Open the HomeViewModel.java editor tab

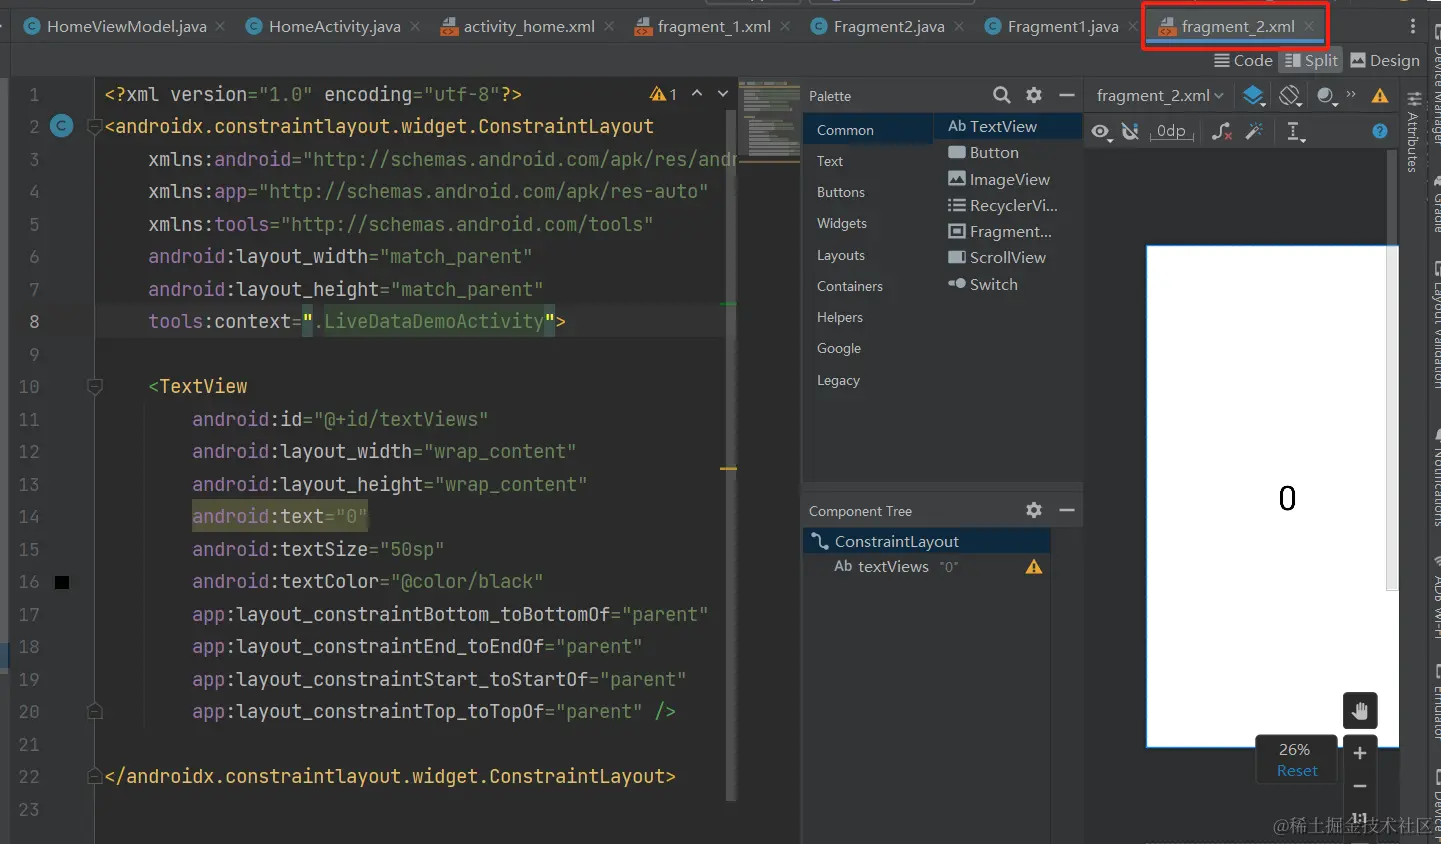tap(126, 26)
